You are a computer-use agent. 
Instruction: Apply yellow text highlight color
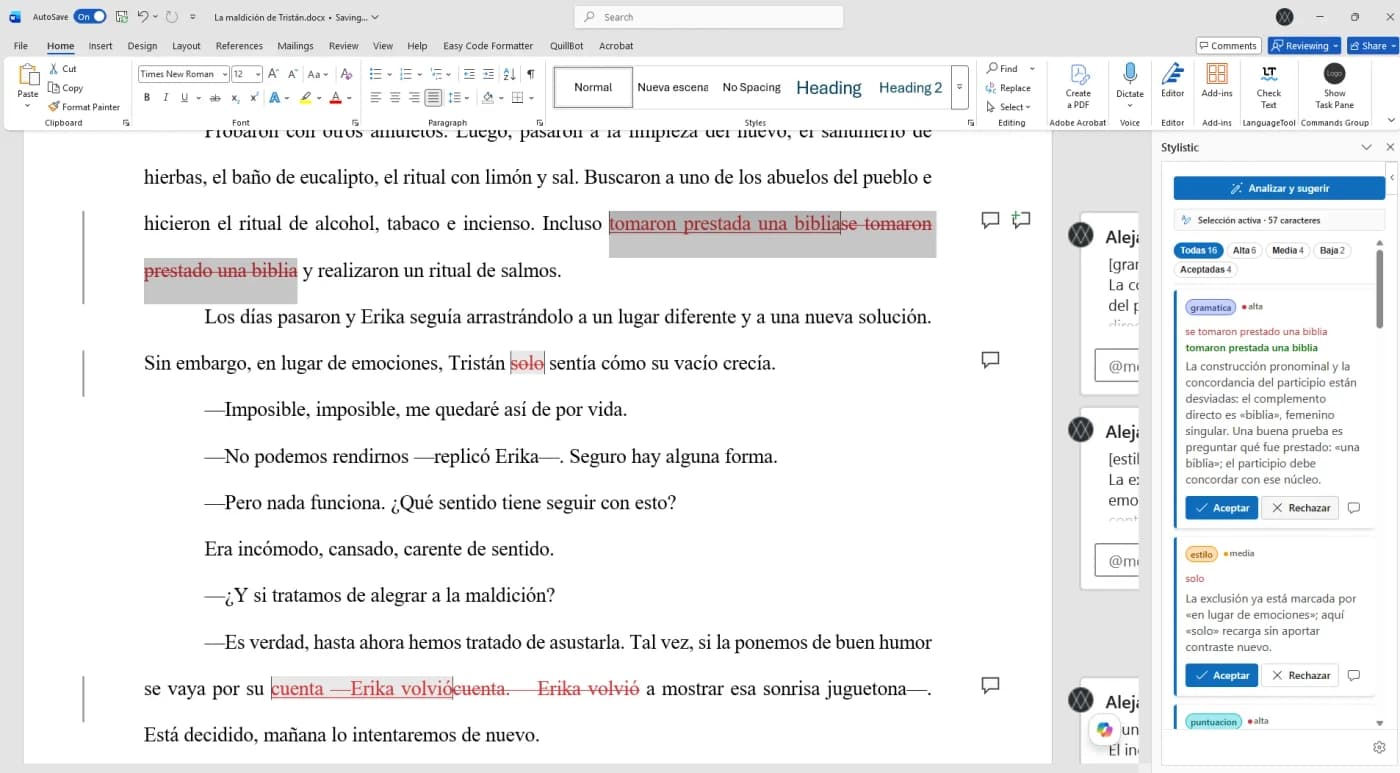(x=305, y=98)
